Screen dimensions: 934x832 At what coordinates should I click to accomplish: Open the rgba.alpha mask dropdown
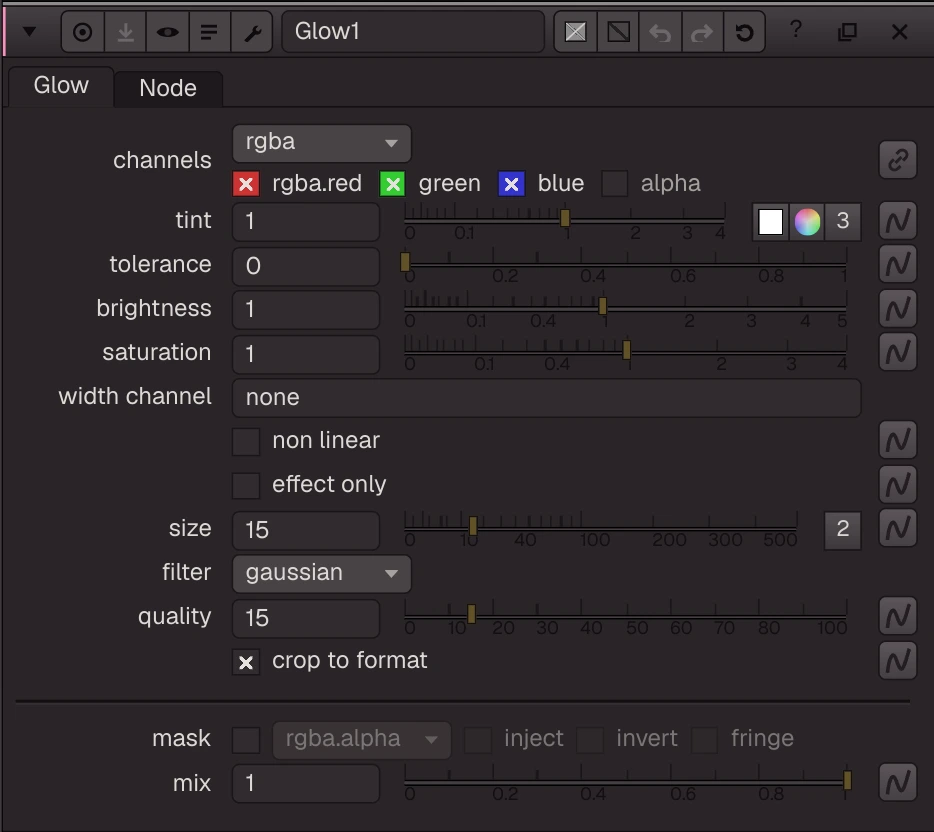coord(362,740)
